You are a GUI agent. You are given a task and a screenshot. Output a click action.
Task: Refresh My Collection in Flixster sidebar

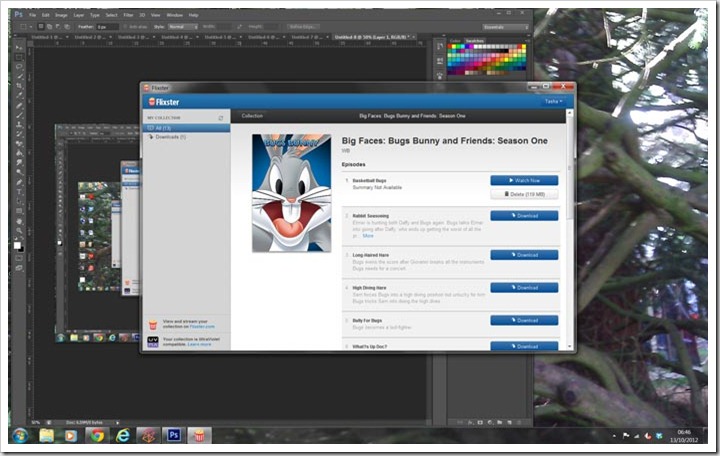pyautogui.click(x=221, y=118)
